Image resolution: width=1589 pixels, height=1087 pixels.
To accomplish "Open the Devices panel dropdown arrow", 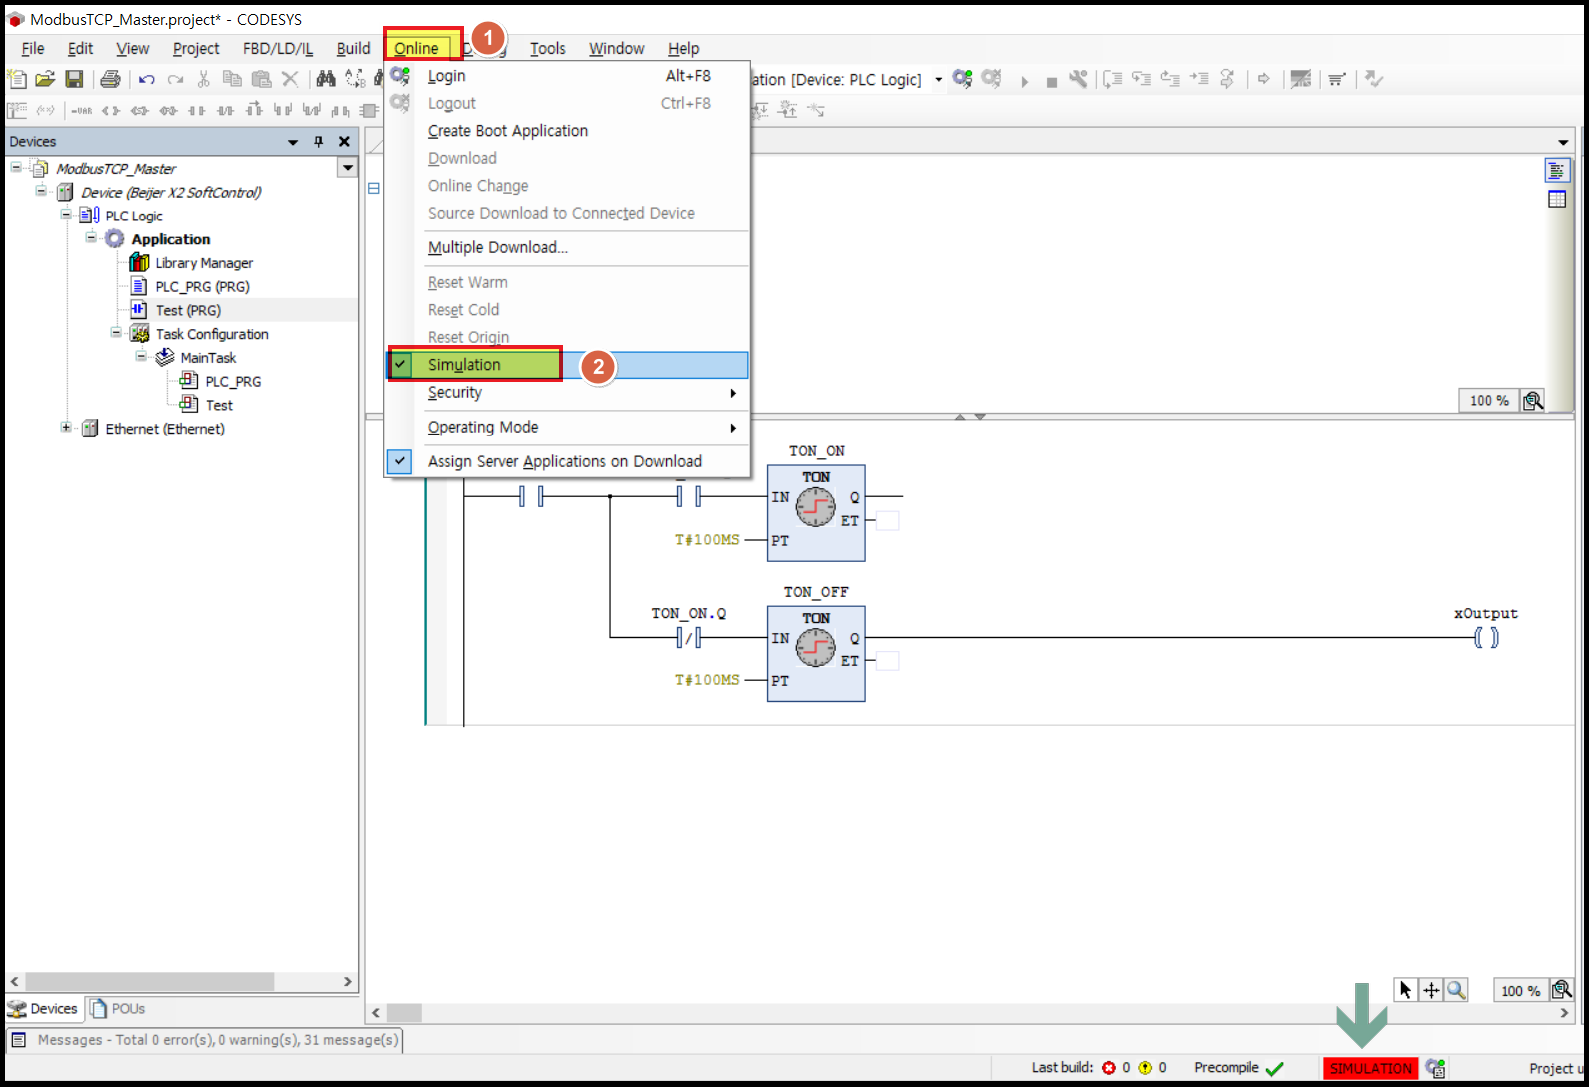I will click(x=293, y=142).
